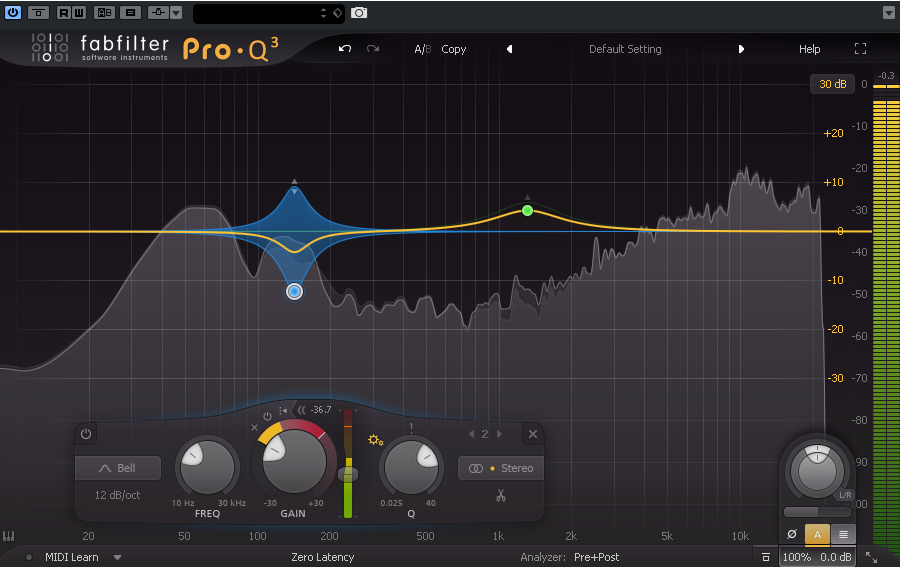Open the side-chain dropdown arrow
Screen dimensions: 900x571
pyautogui.click(x=176, y=12)
